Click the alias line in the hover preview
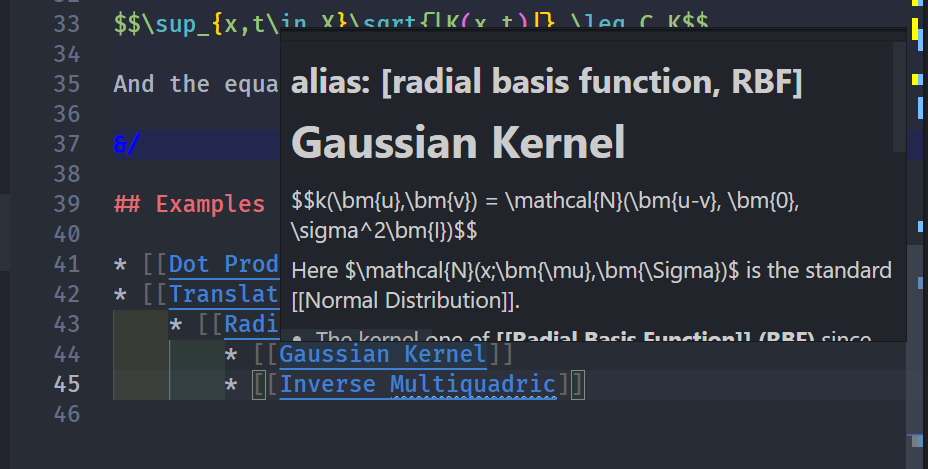Image resolution: width=928 pixels, height=469 pixels. pos(547,81)
